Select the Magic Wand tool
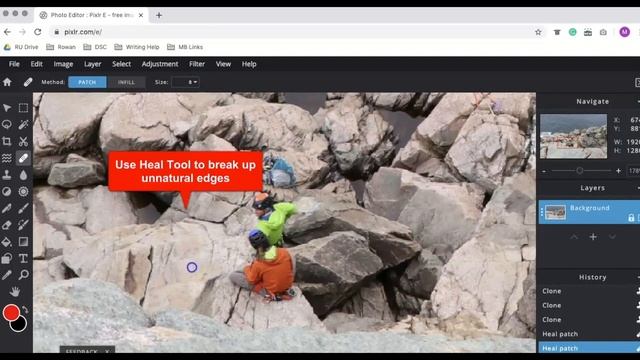640x360 pixels. tap(23, 124)
